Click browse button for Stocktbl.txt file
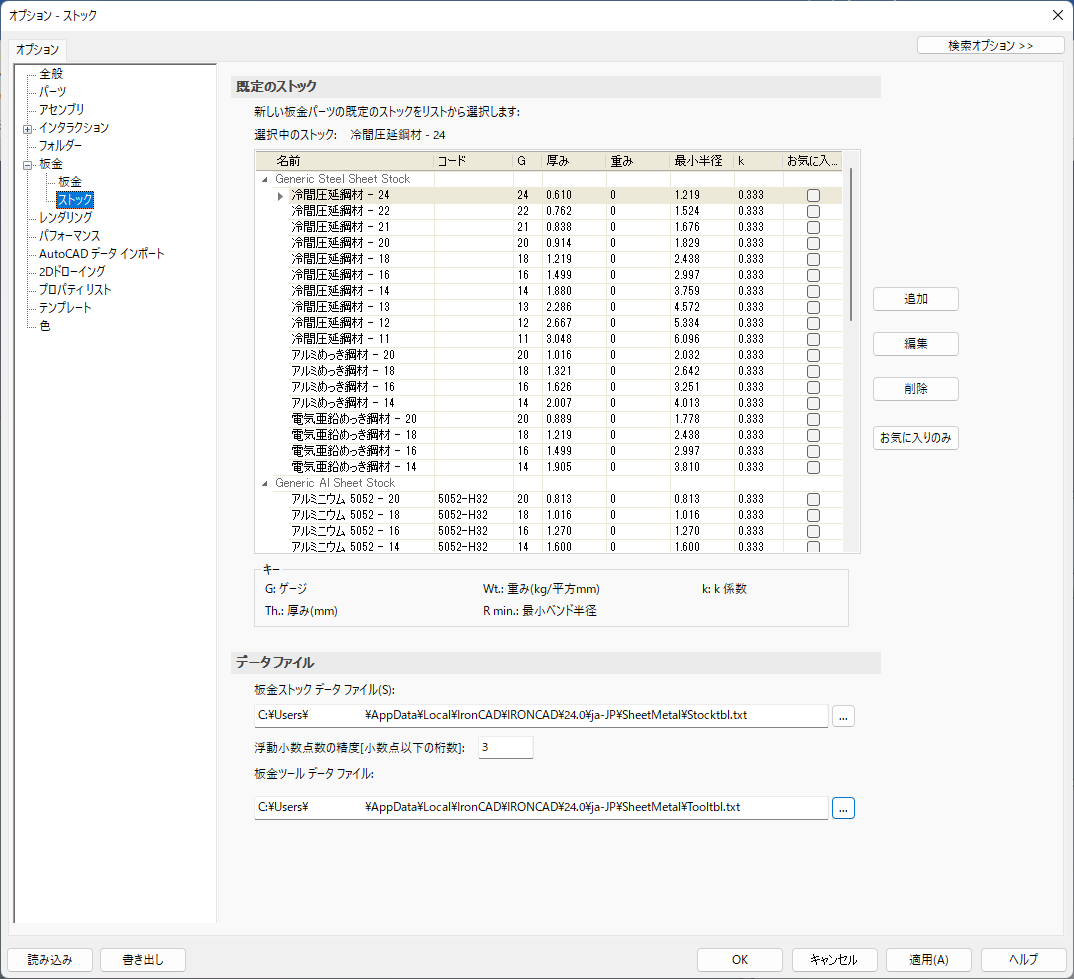The height and width of the screenshot is (979, 1074). tap(843, 716)
